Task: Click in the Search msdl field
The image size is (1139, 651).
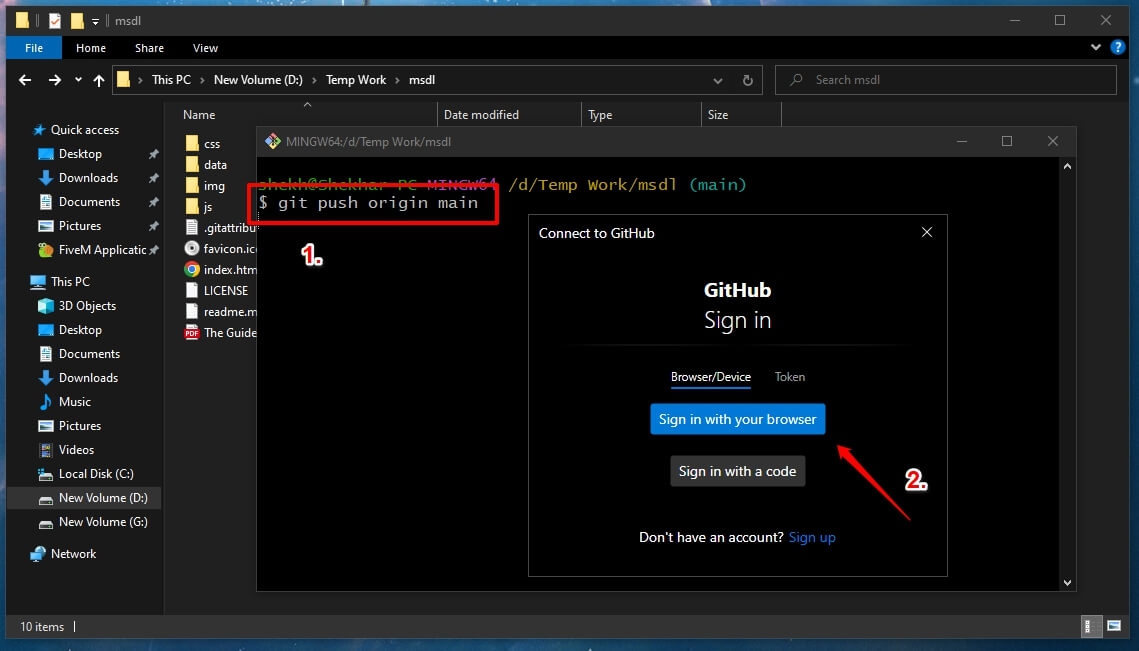Action: (x=945, y=80)
